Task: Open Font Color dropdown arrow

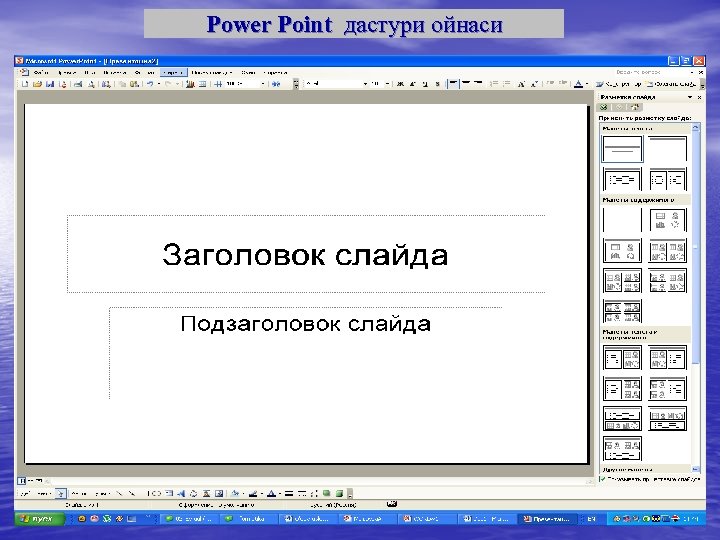Action: point(587,84)
